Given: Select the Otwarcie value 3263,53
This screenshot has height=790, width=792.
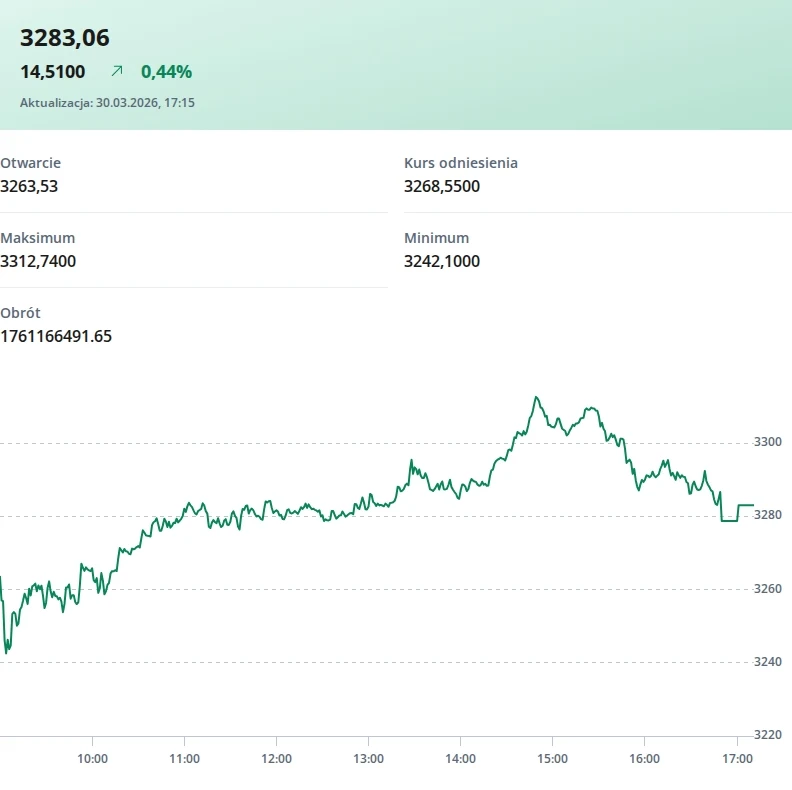Looking at the screenshot, I should click(x=29, y=186).
